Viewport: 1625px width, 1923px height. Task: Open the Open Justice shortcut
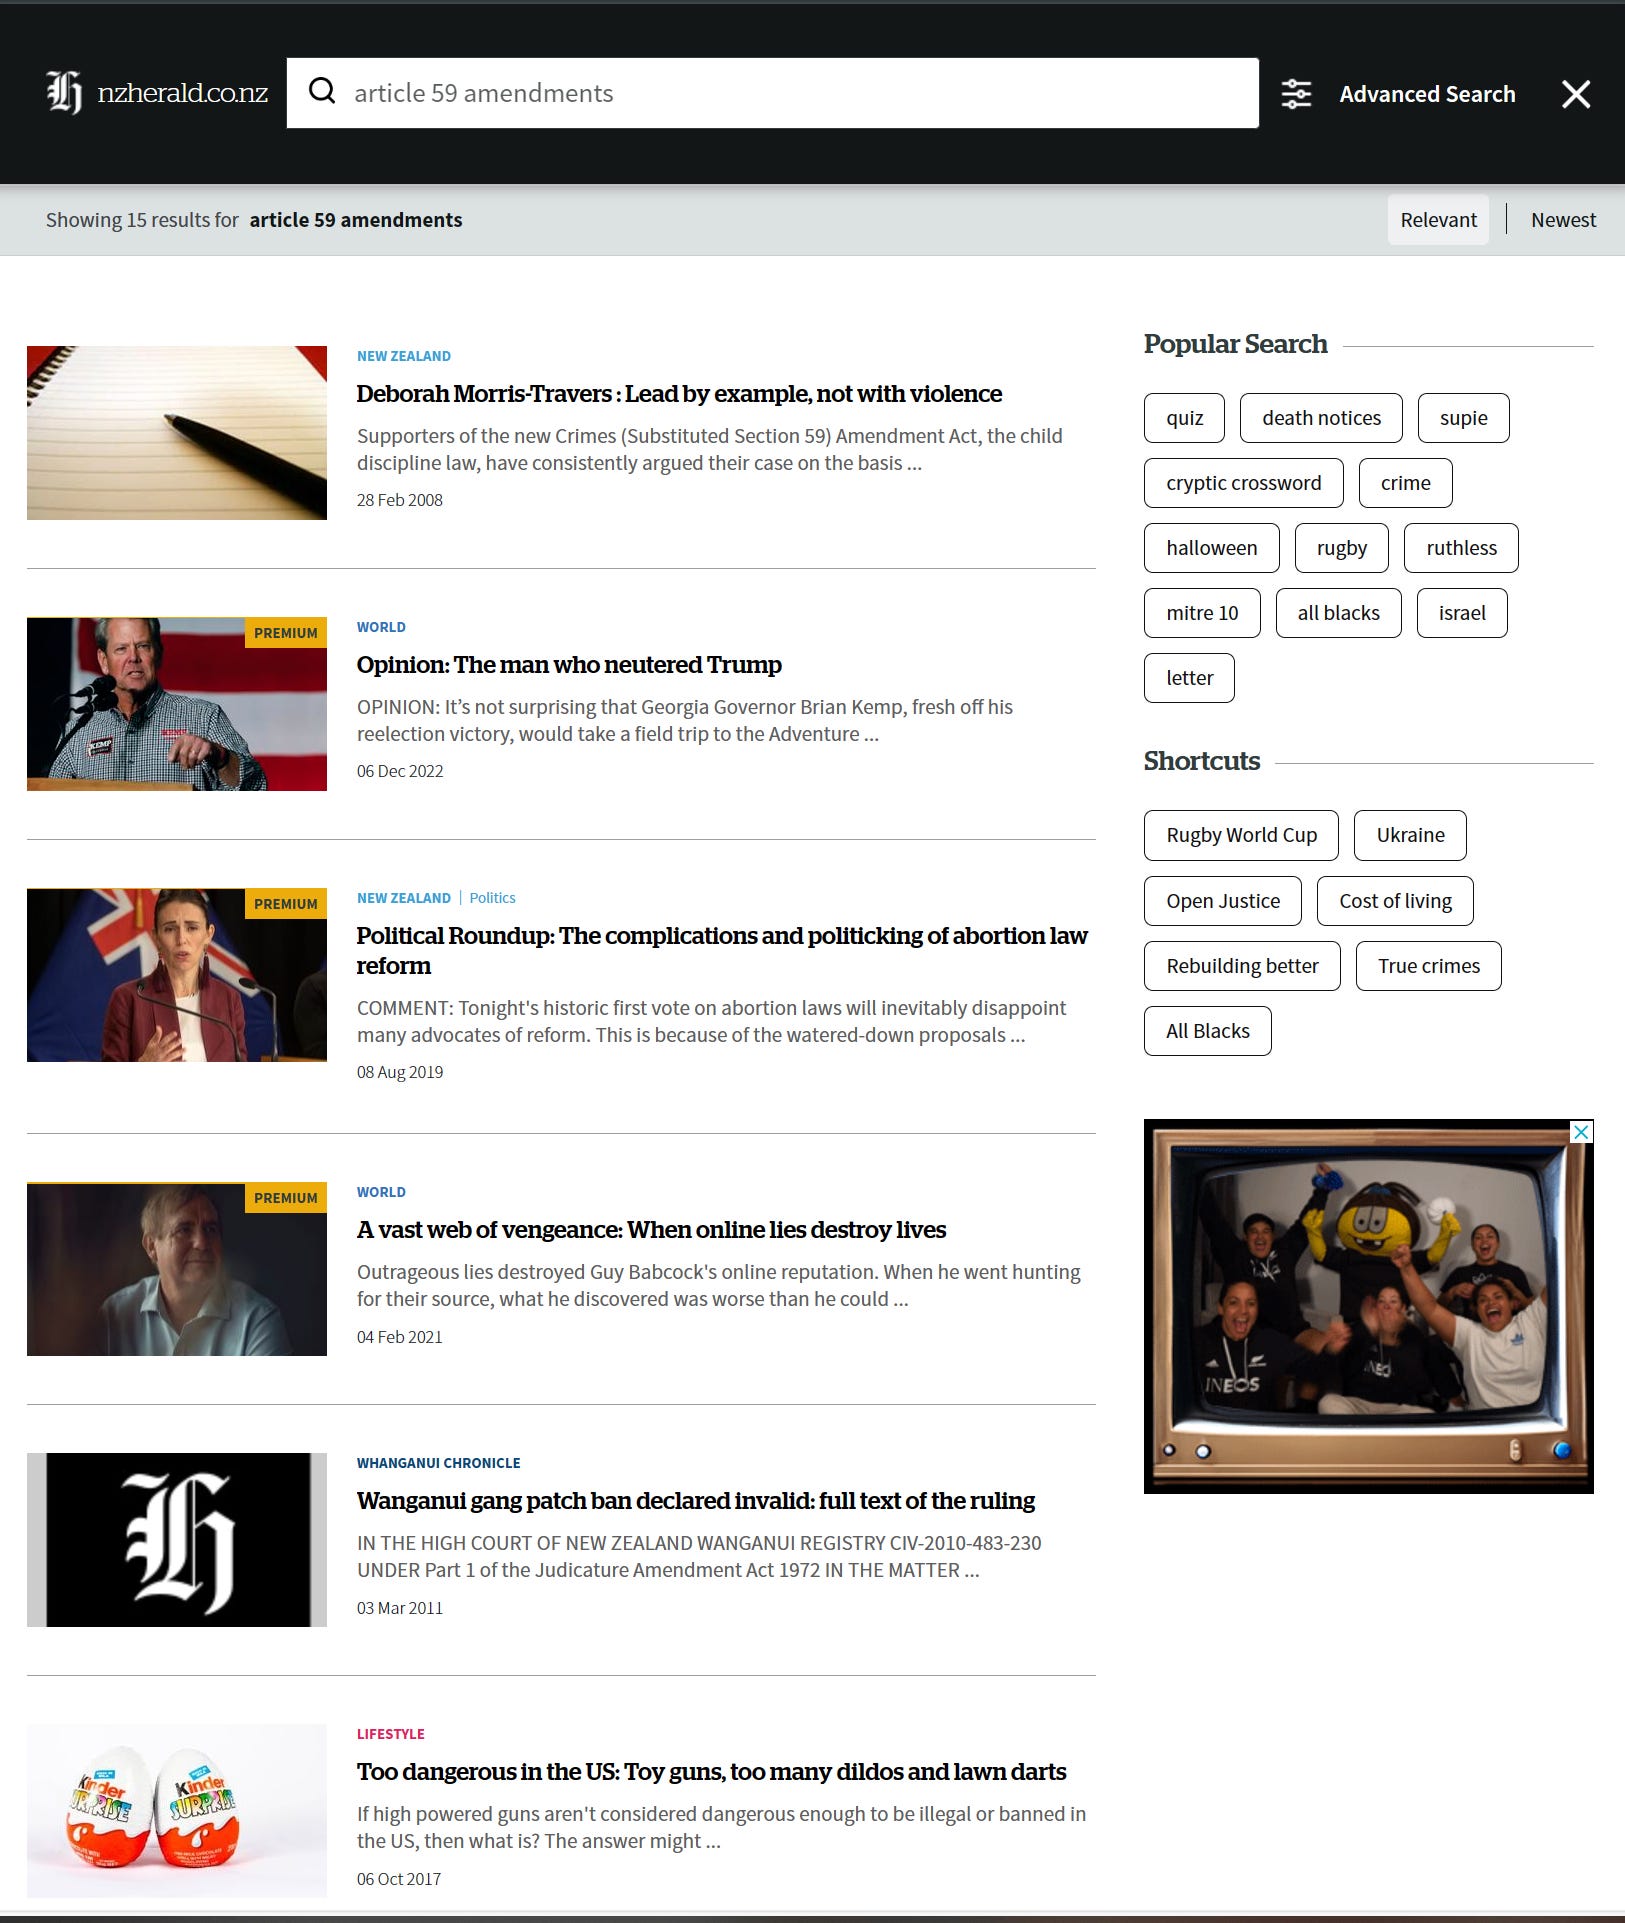(1222, 901)
